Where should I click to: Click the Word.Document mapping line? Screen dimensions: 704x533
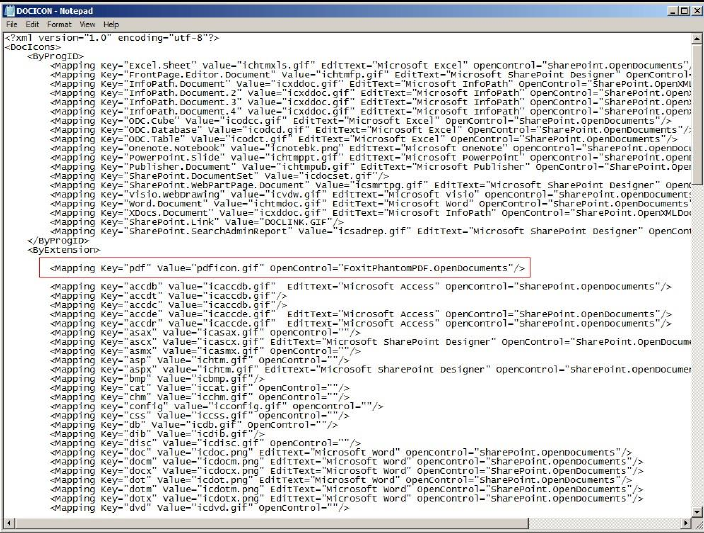click(370, 203)
